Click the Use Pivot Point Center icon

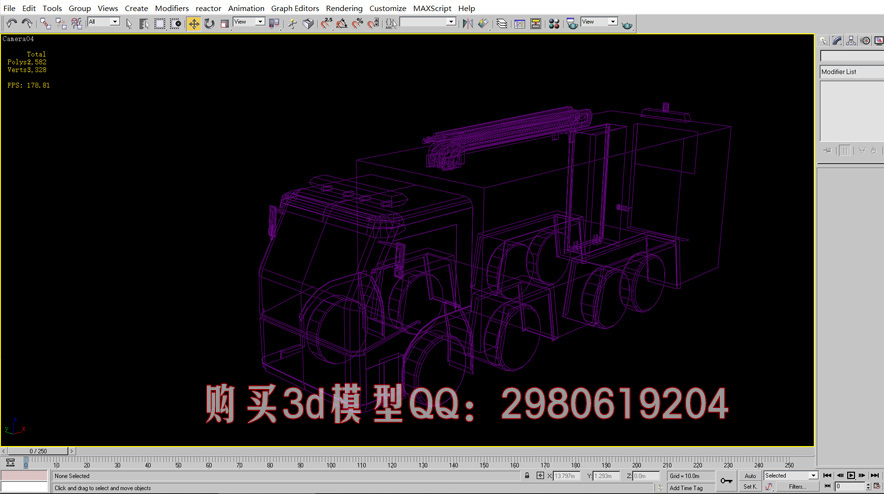(x=275, y=23)
